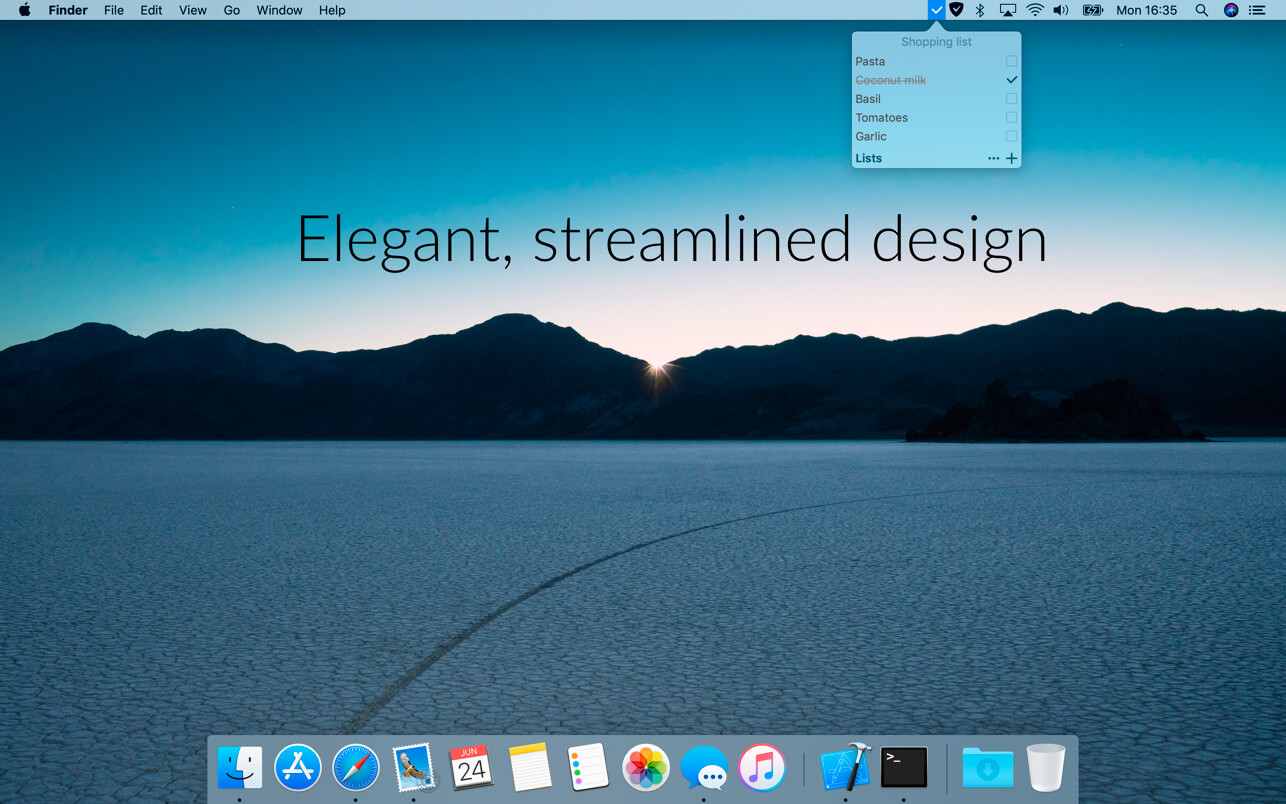Launch Photos from the Dock
The width and height of the screenshot is (1286, 804).
[x=646, y=768]
